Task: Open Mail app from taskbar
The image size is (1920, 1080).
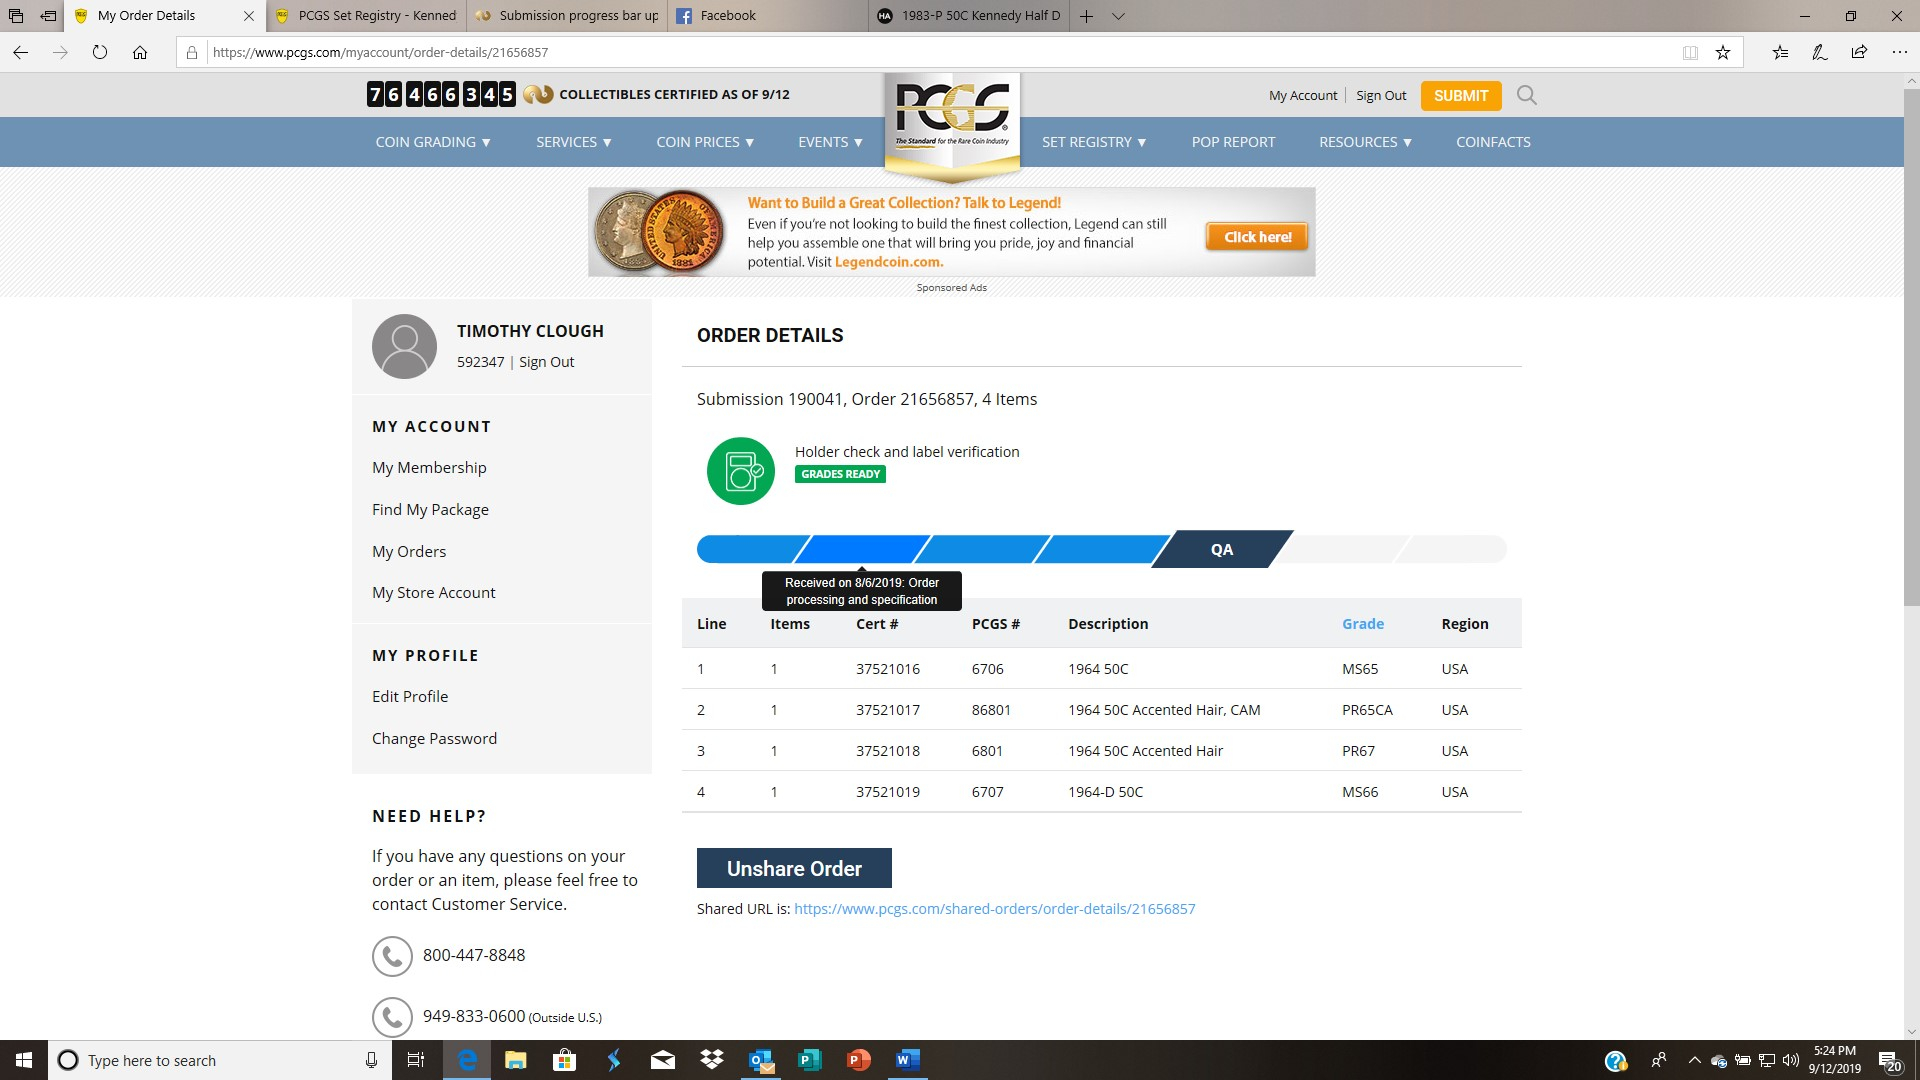Action: [663, 1060]
